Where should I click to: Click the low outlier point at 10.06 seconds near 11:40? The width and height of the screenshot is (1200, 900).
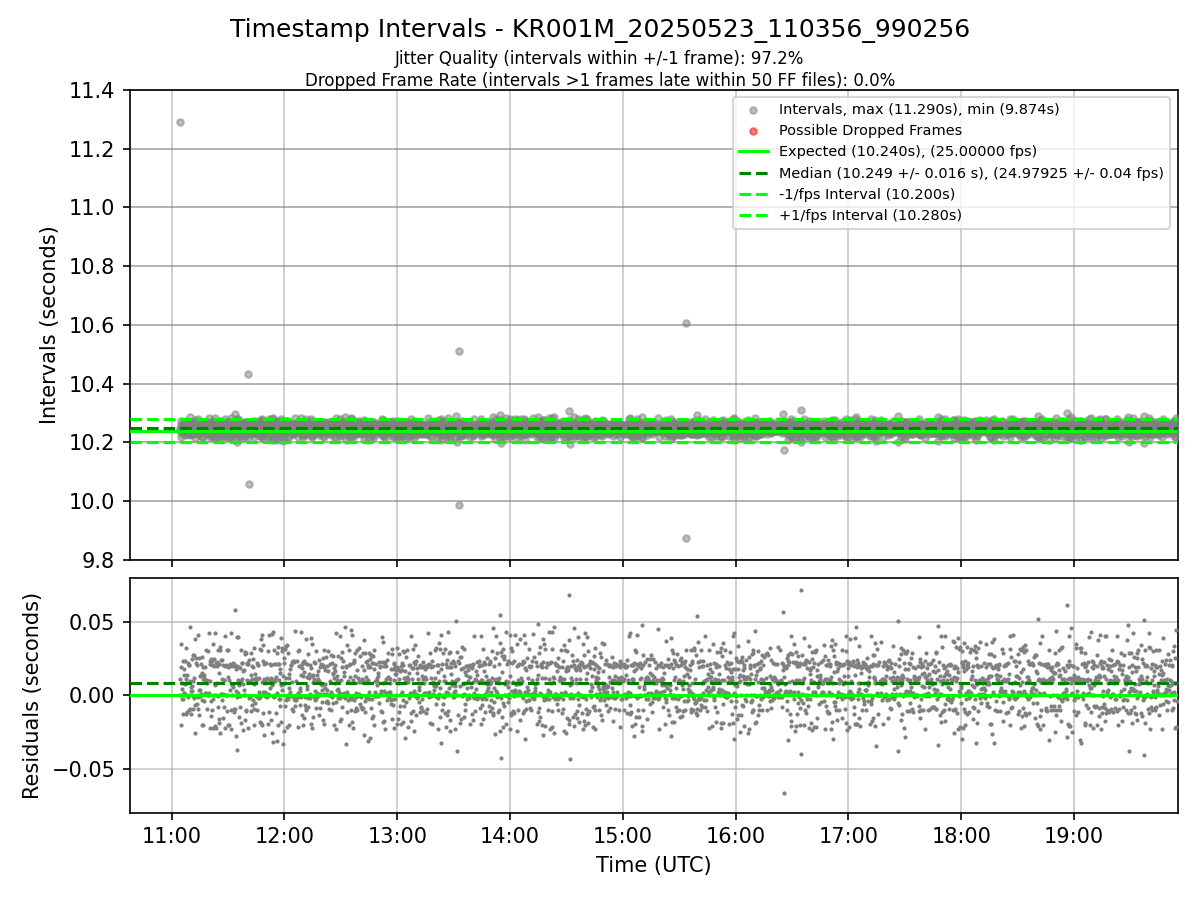click(x=249, y=484)
